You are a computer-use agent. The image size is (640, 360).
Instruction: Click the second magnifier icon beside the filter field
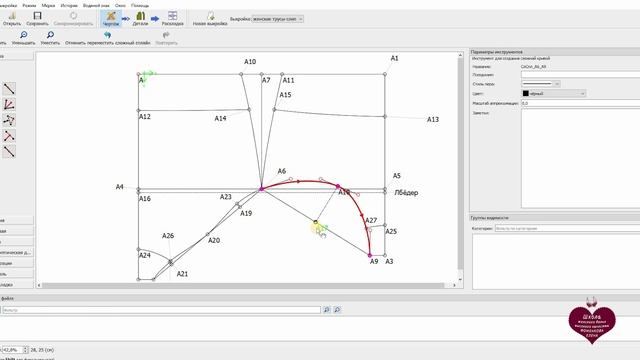point(337,310)
